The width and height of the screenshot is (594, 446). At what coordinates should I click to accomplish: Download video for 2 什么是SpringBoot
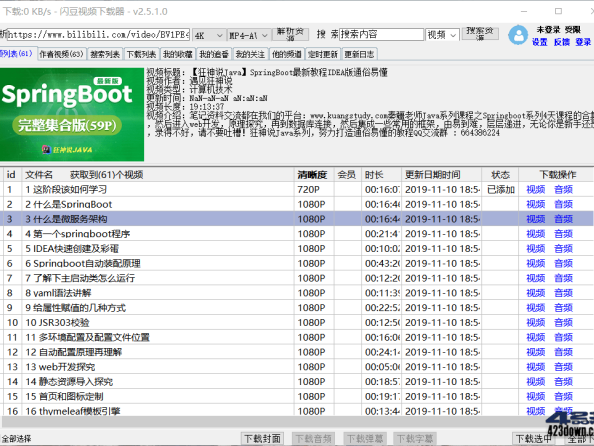click(x=536, y=204)
